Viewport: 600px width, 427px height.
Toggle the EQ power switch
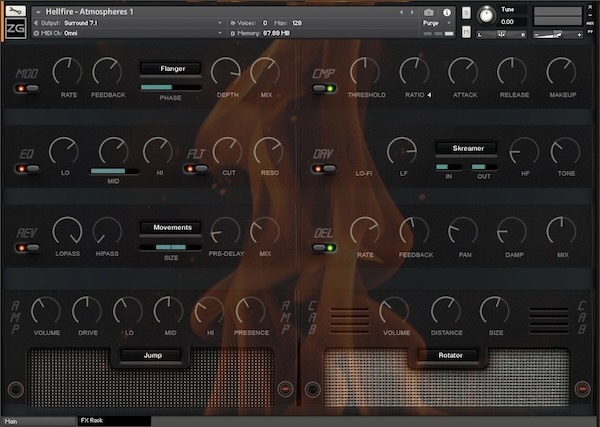(27, 168)
